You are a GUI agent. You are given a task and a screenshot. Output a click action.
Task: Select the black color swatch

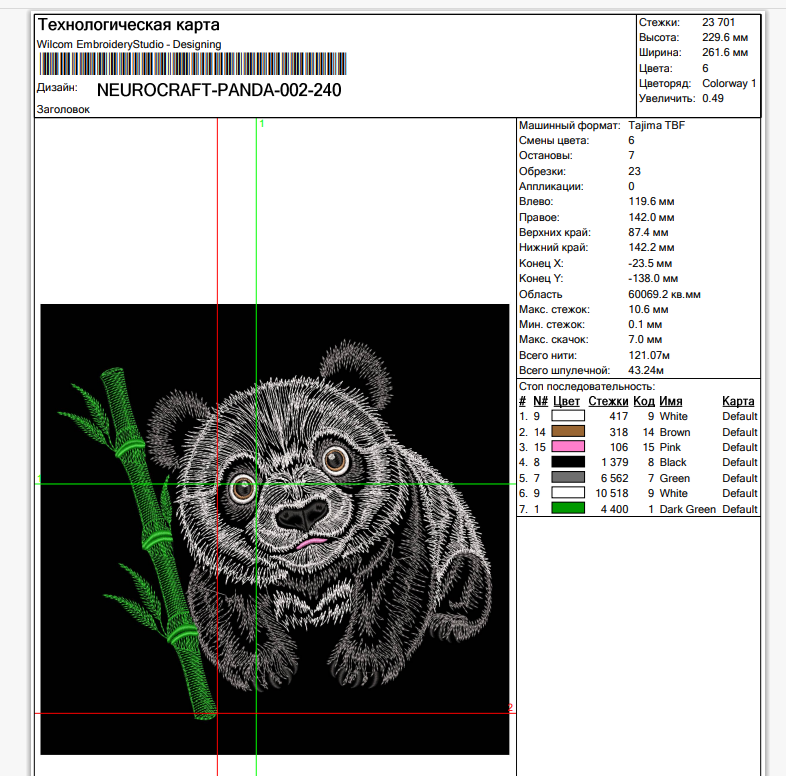[x=567, y=463]
